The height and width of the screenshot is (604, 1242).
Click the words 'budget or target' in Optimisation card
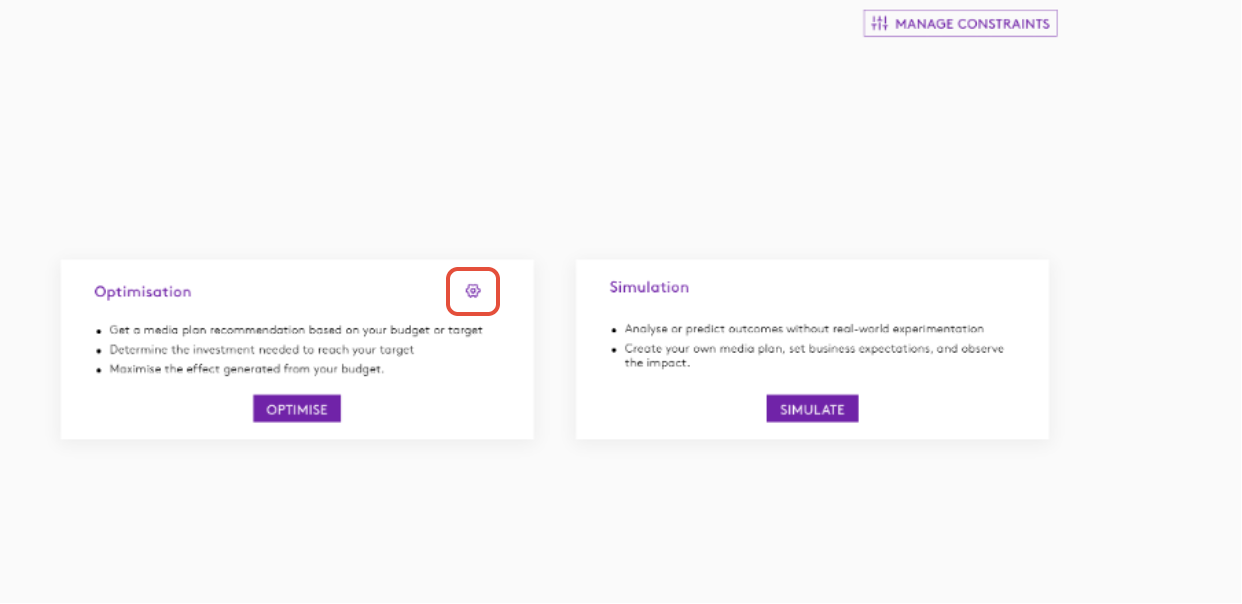click(434, 330)
